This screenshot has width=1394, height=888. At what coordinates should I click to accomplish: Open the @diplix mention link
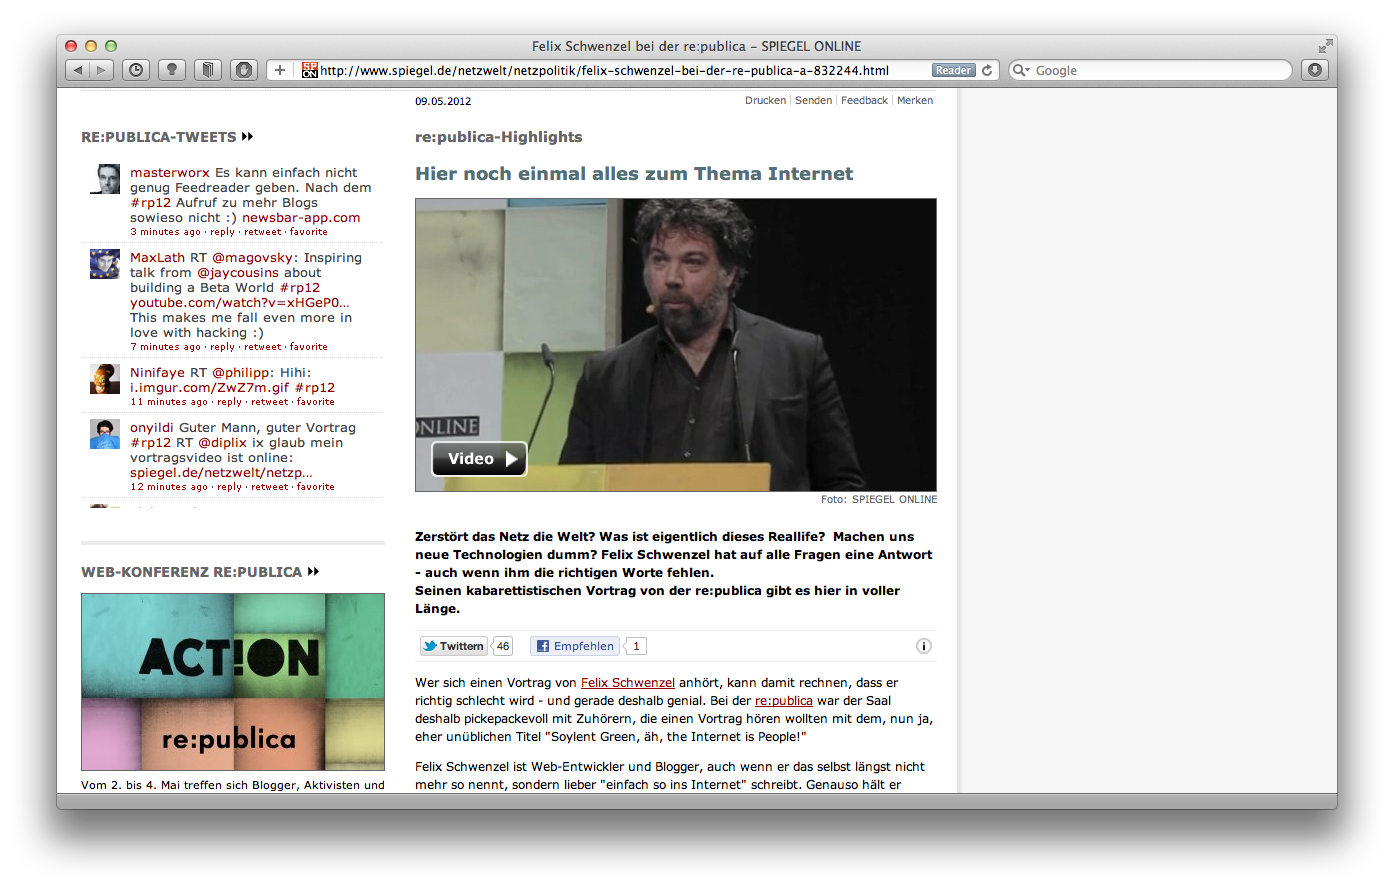point(222,442)
